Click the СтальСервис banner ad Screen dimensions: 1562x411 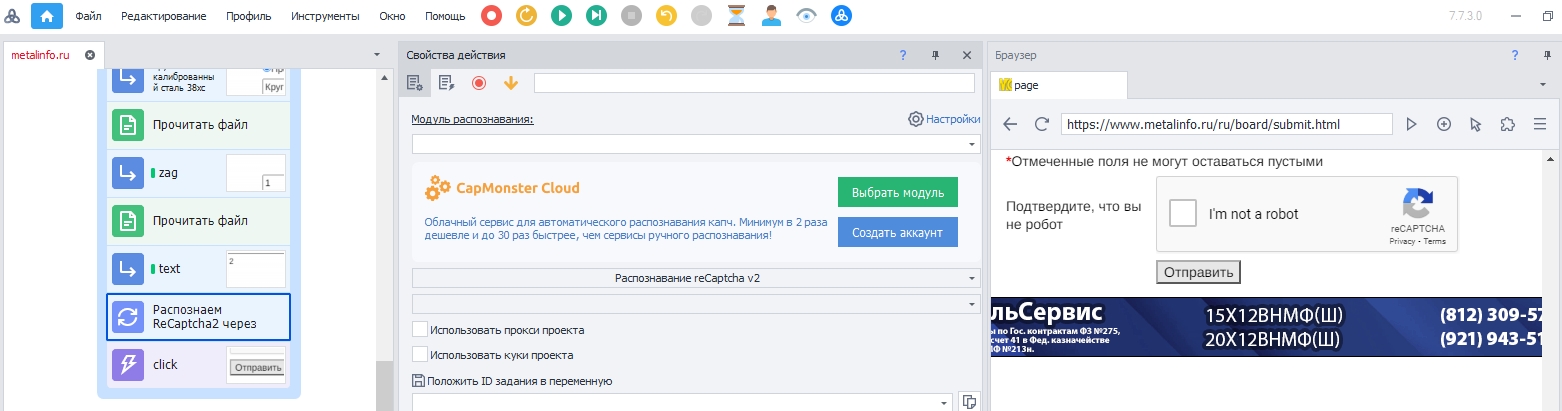coord(1268,327)
